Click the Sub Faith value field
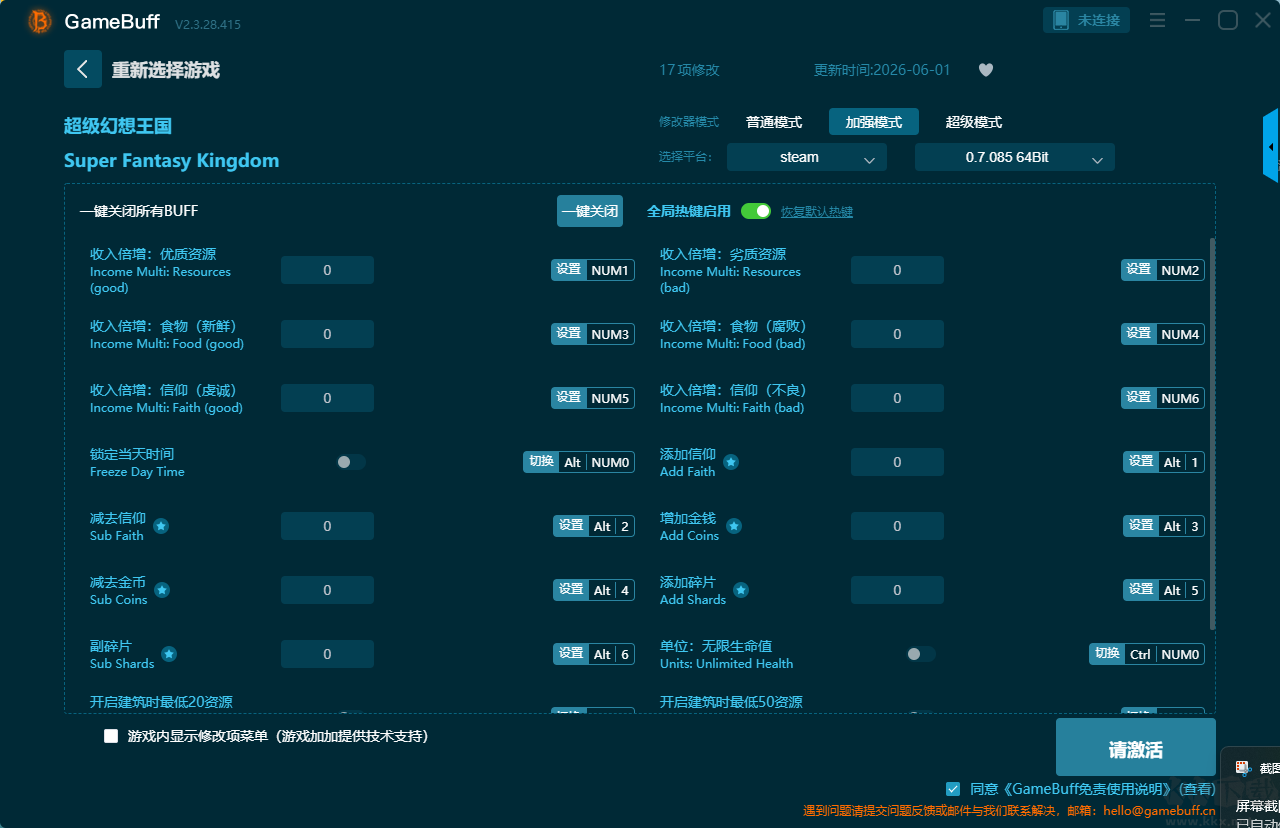 pyautogui.click(x=327, y=526)
